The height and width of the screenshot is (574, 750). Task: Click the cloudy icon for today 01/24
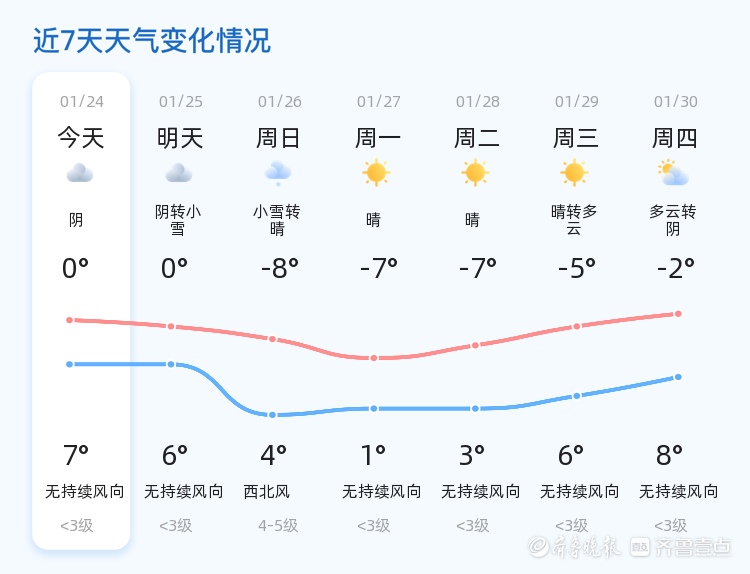(80, 173)
